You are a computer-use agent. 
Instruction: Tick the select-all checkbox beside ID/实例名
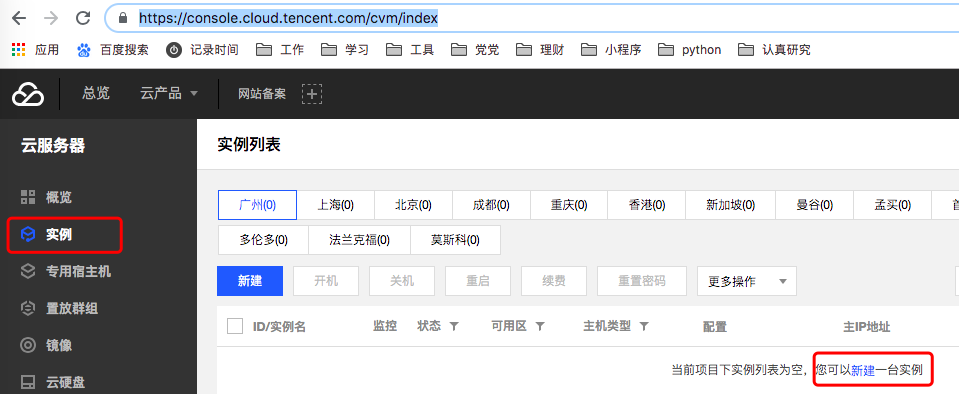[235, 326]
